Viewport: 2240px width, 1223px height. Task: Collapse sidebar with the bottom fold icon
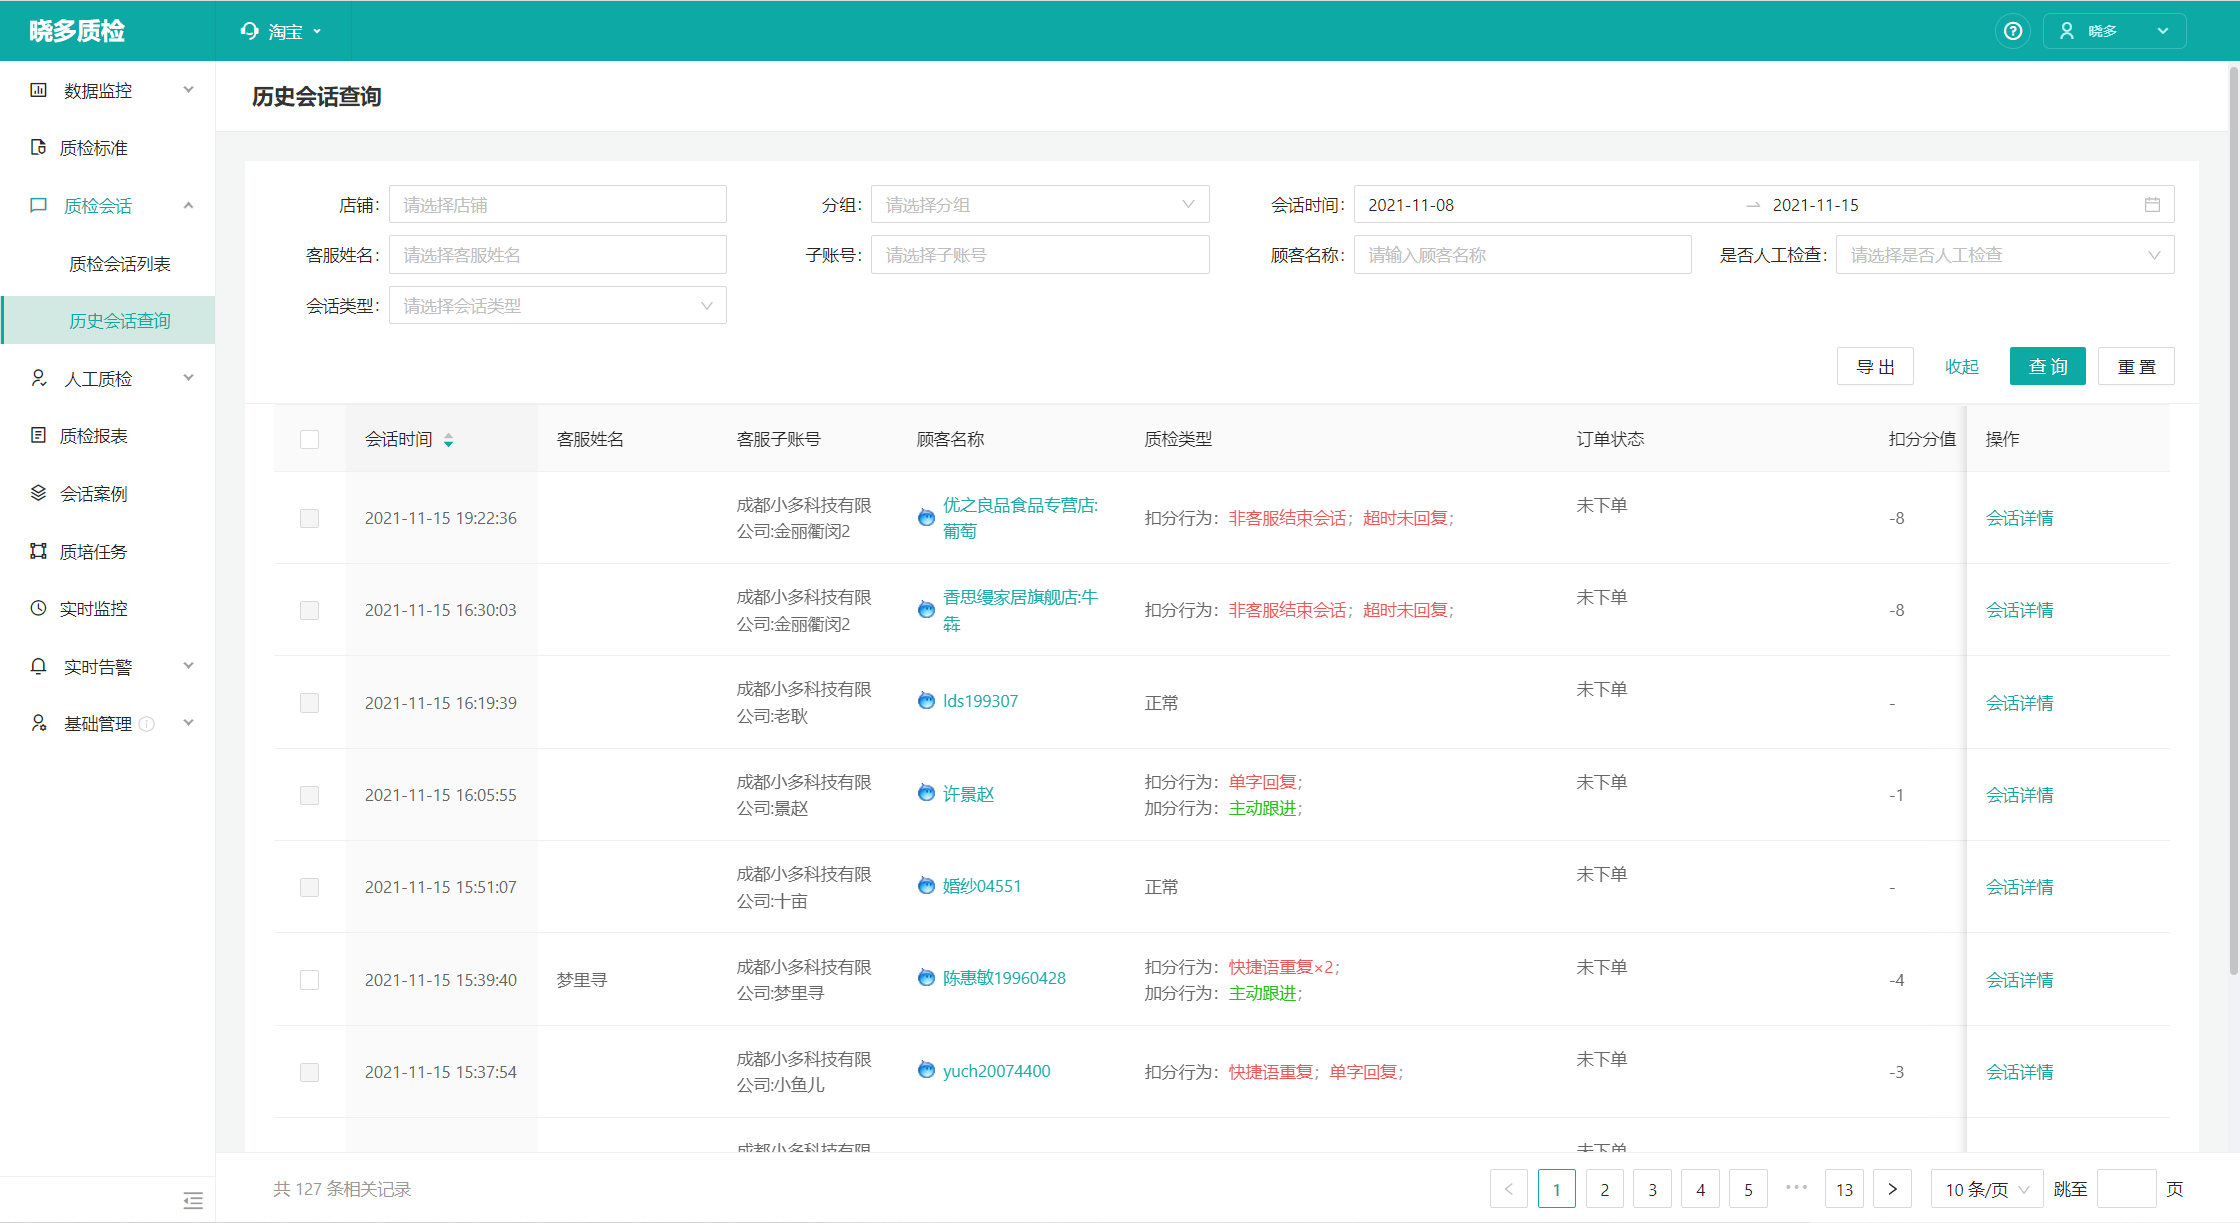tap(193, 1200)
